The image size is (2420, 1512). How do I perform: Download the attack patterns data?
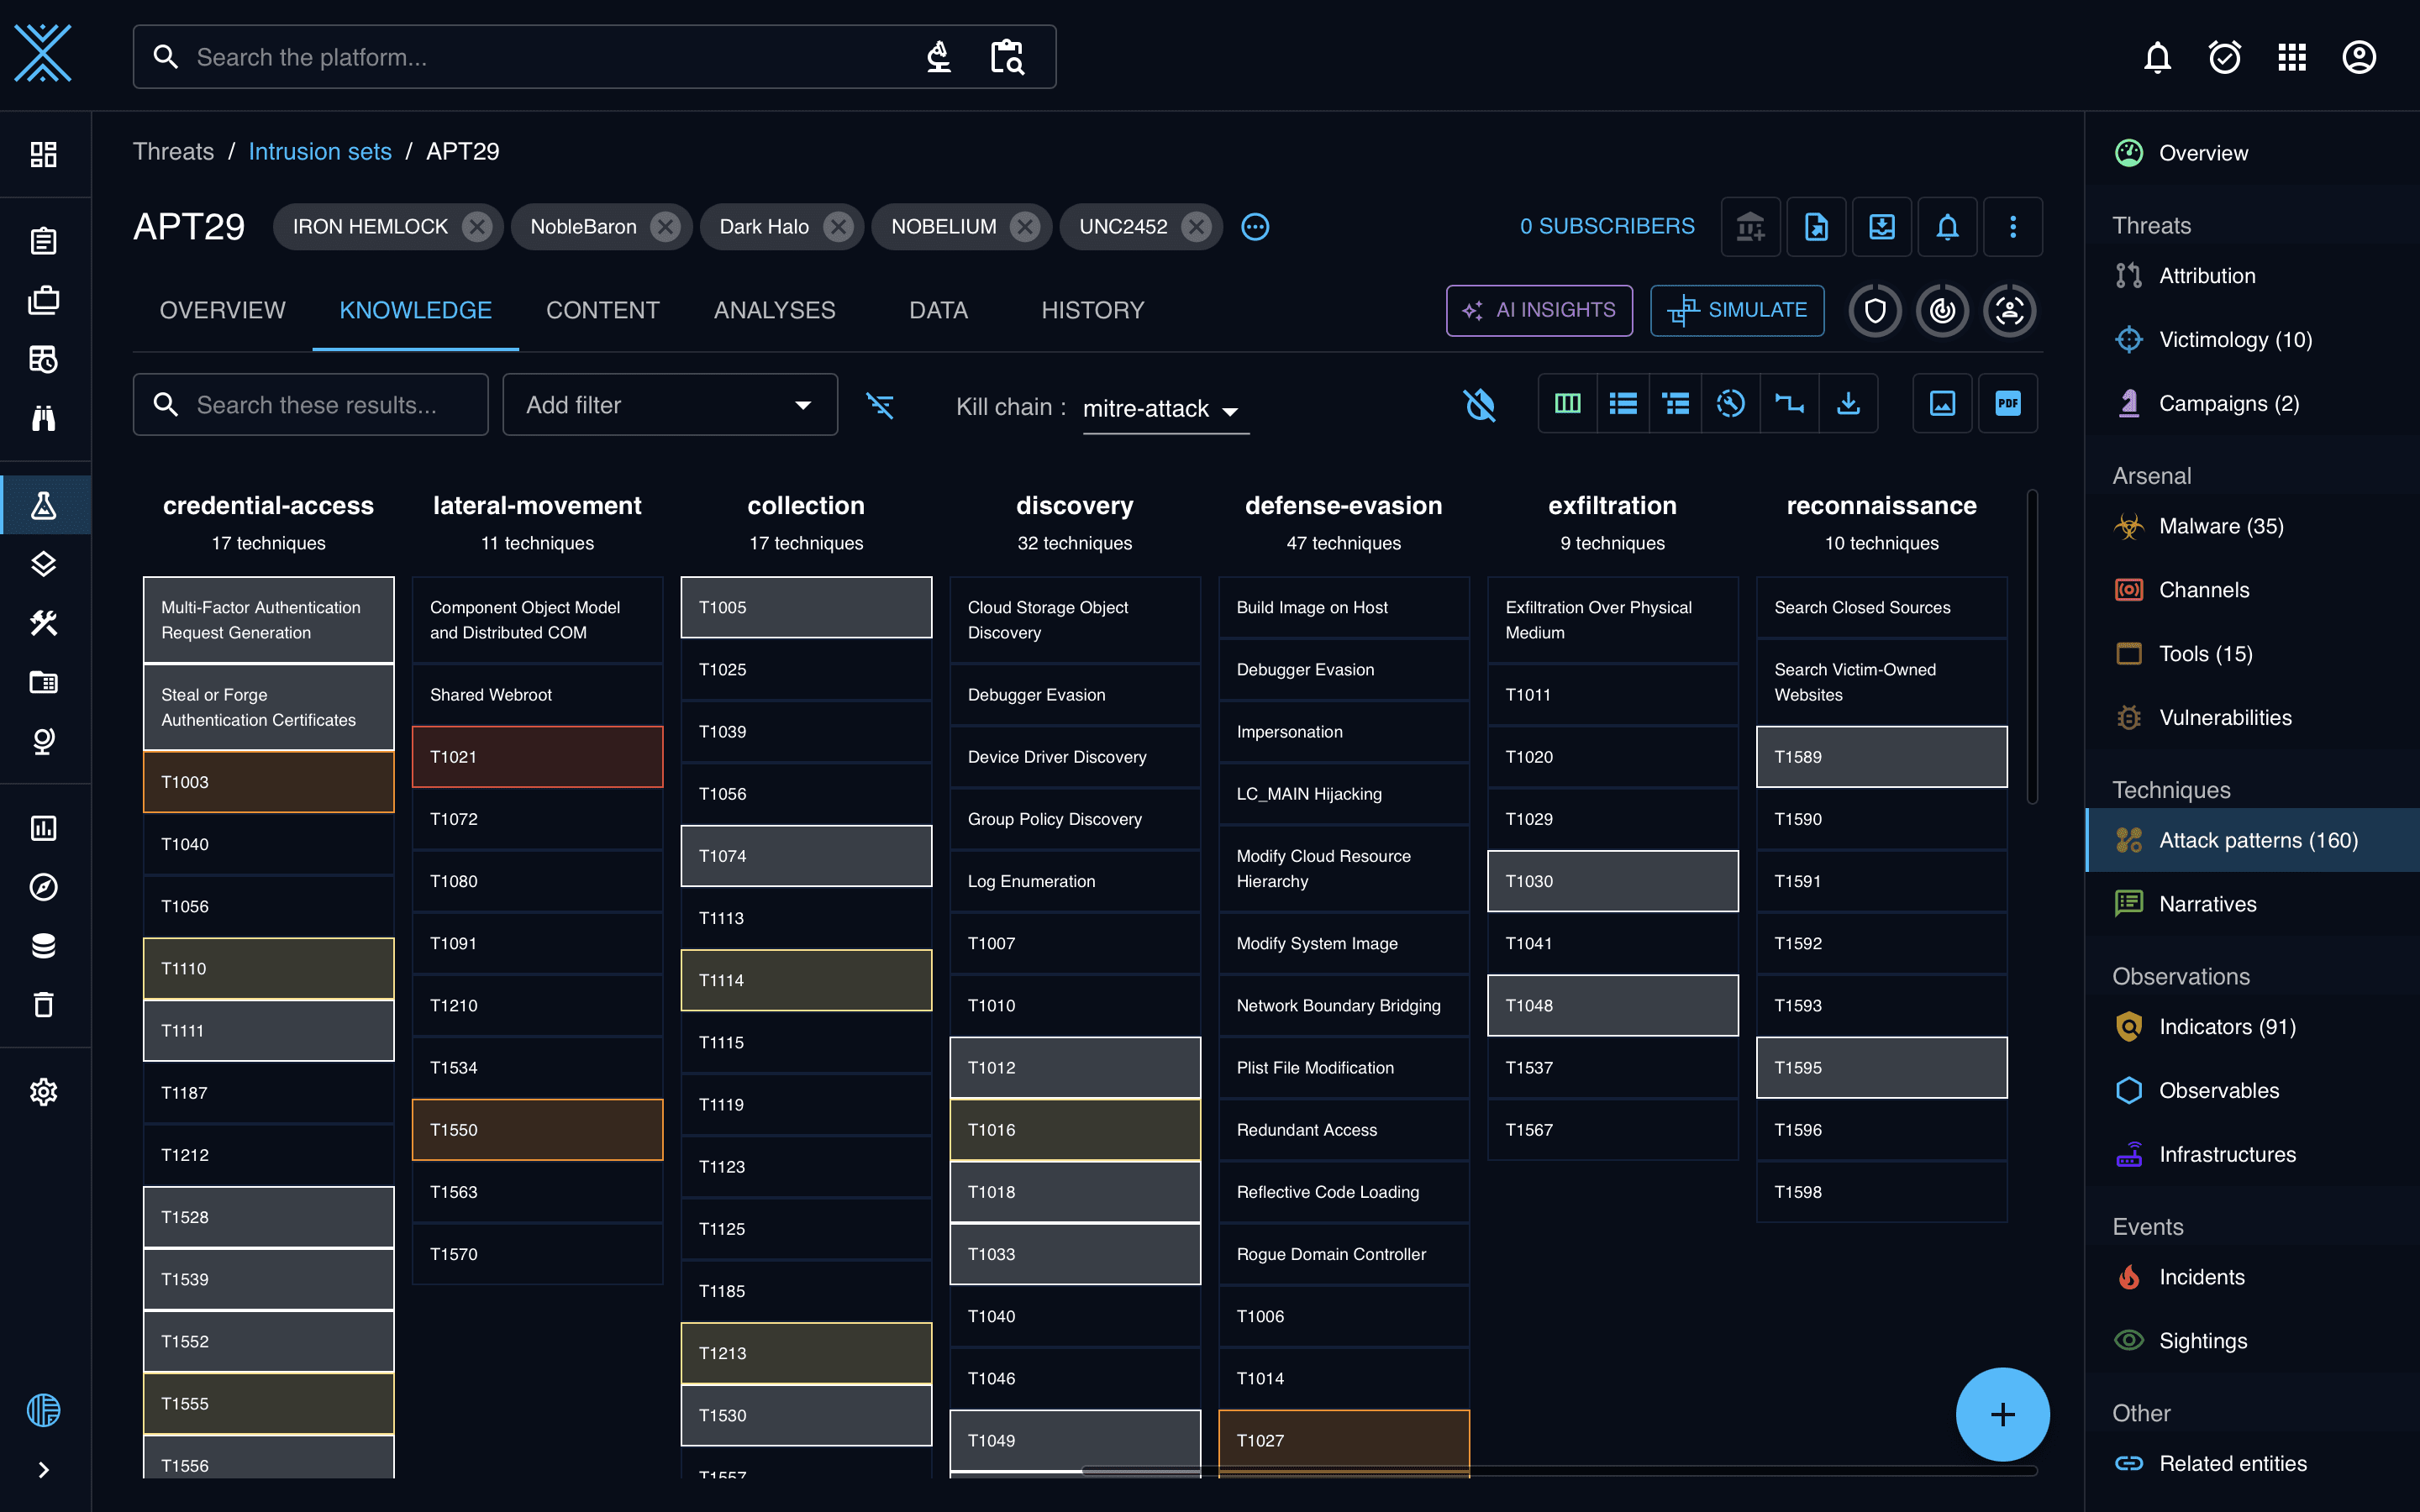(x=1848, y=404)
